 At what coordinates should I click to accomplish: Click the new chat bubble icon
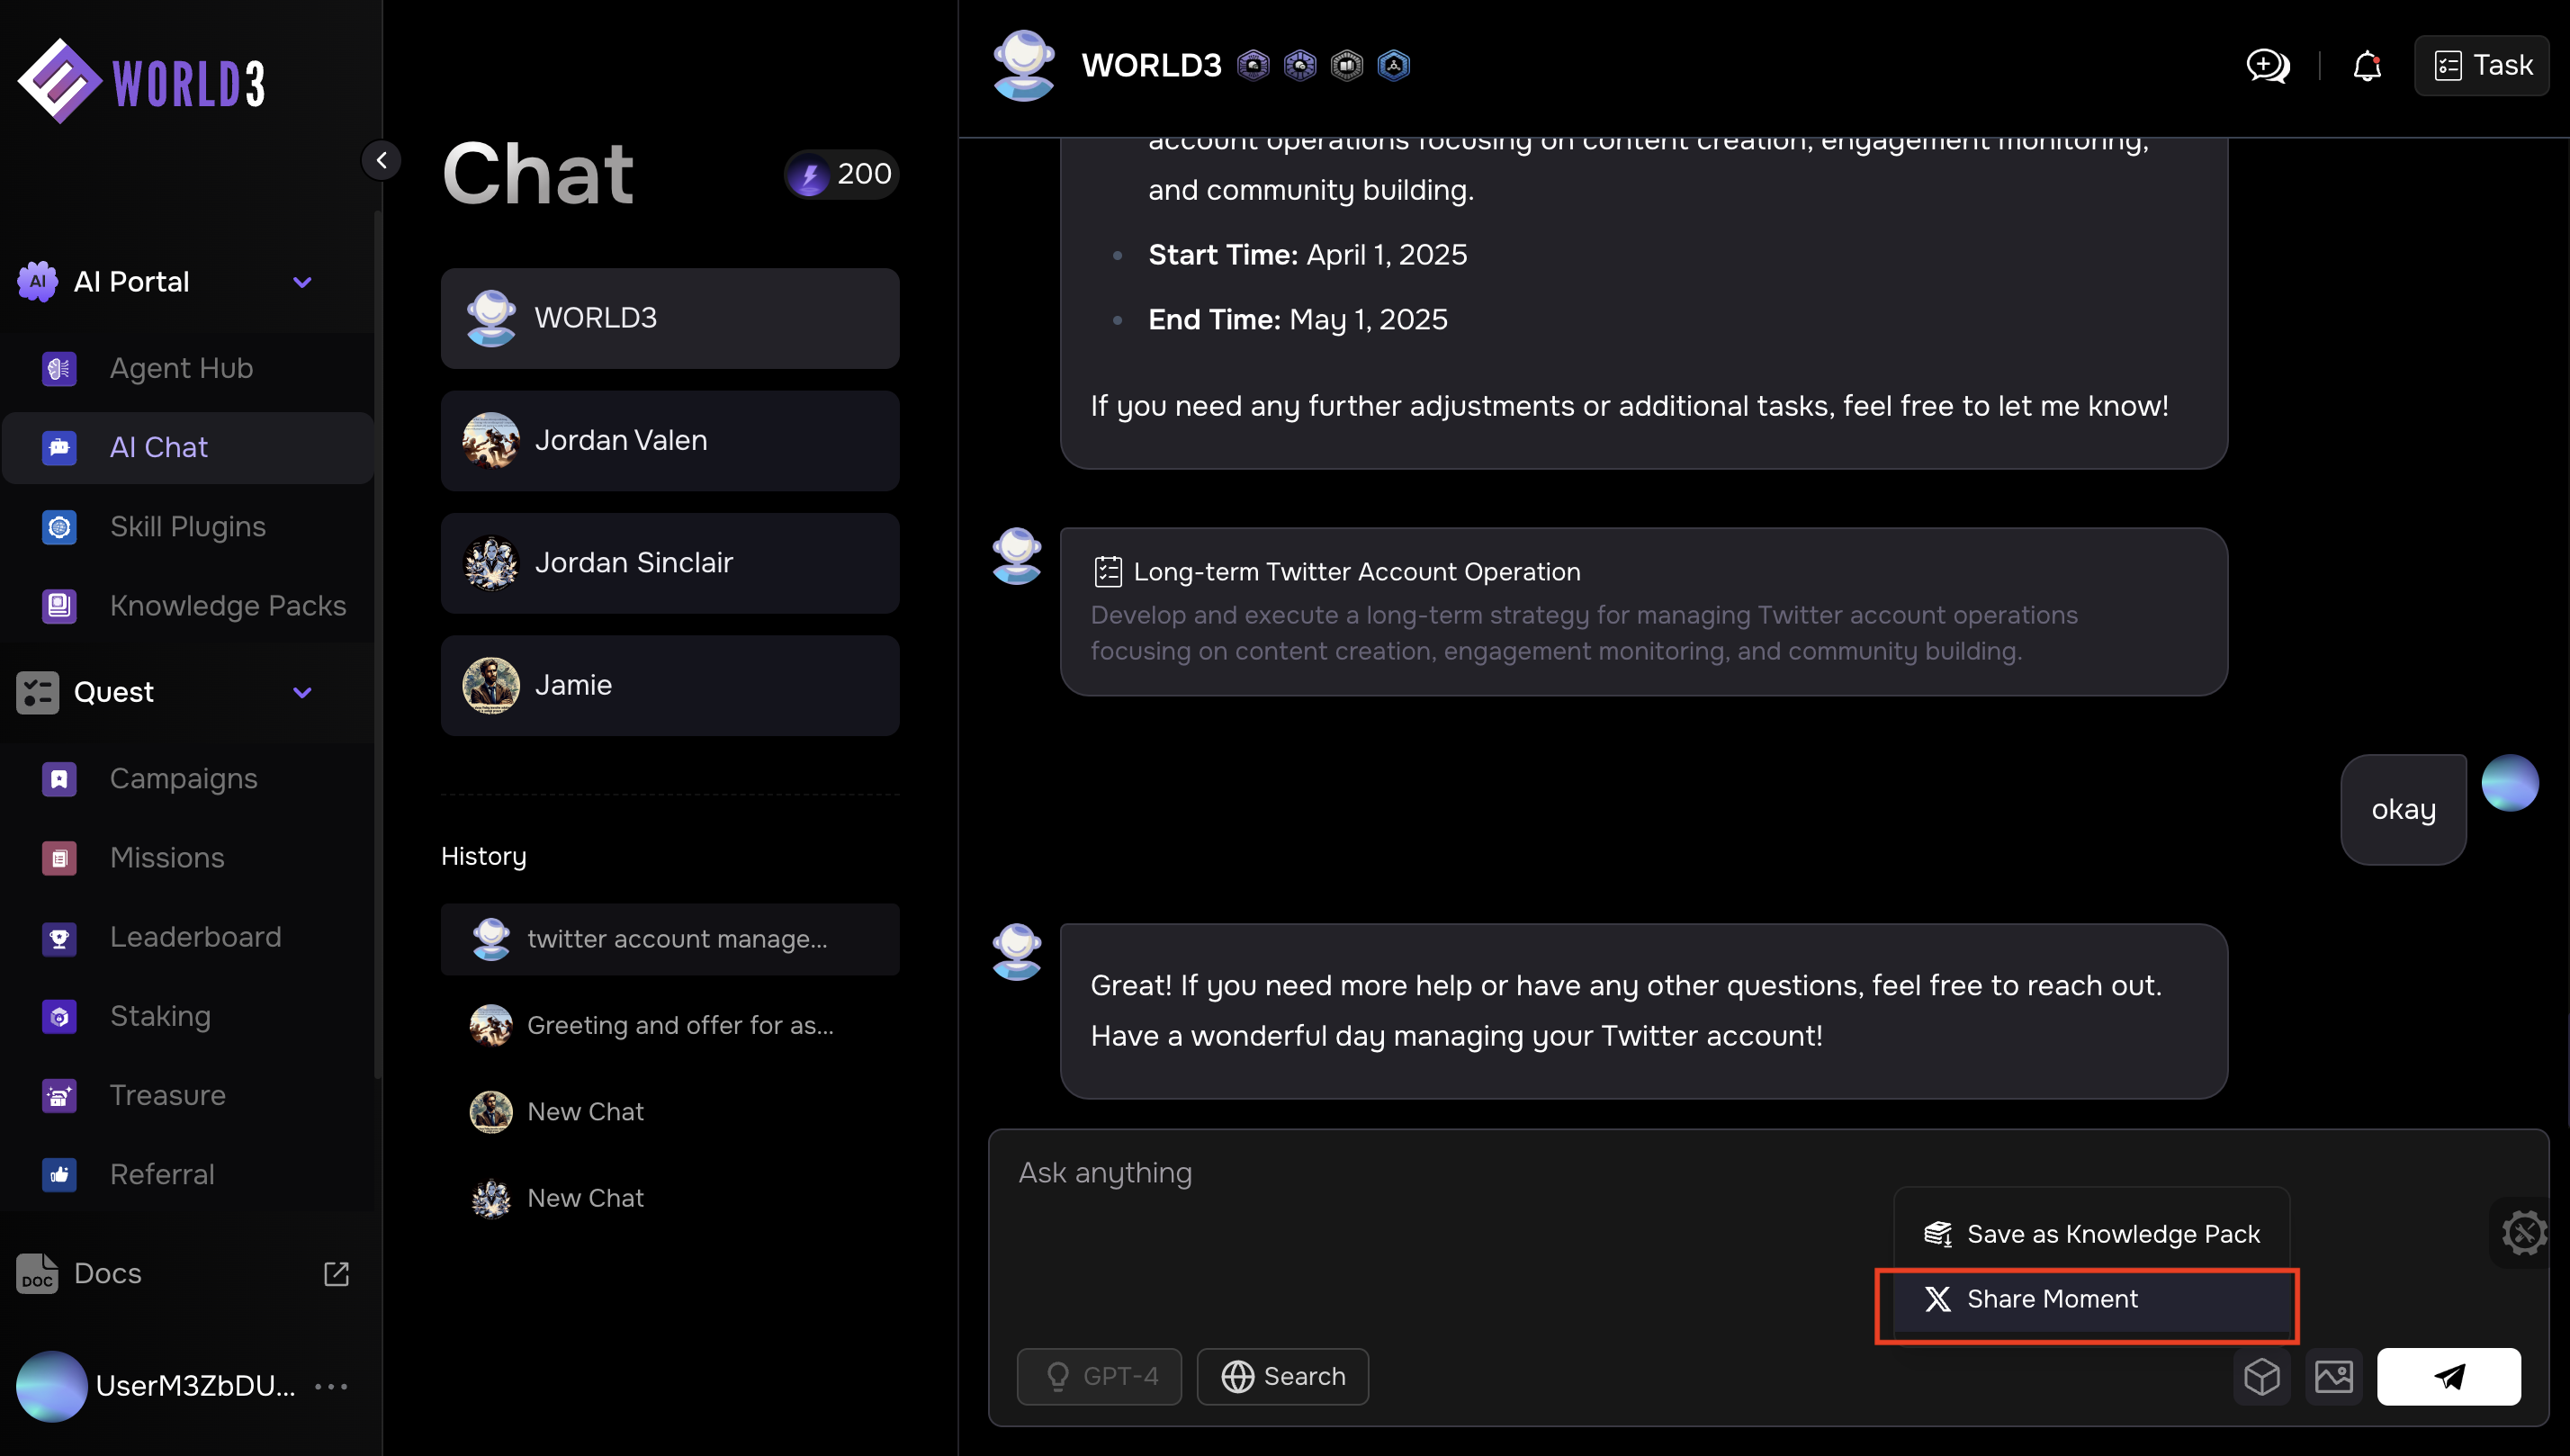coord(2267,66)
